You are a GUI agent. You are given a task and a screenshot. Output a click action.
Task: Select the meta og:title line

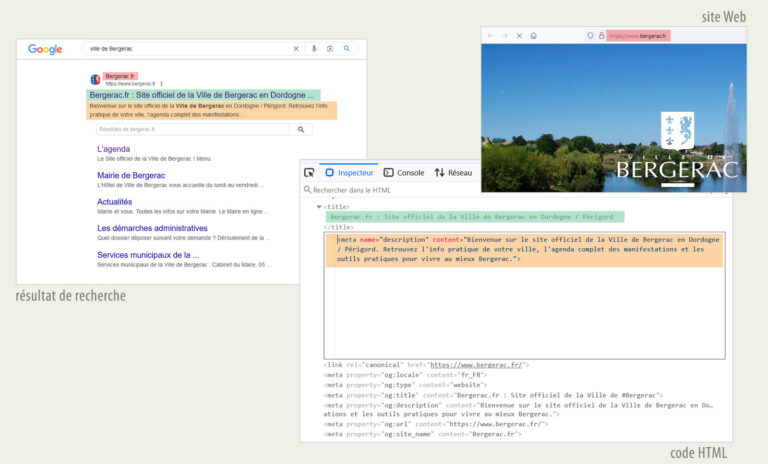[493, 395]
